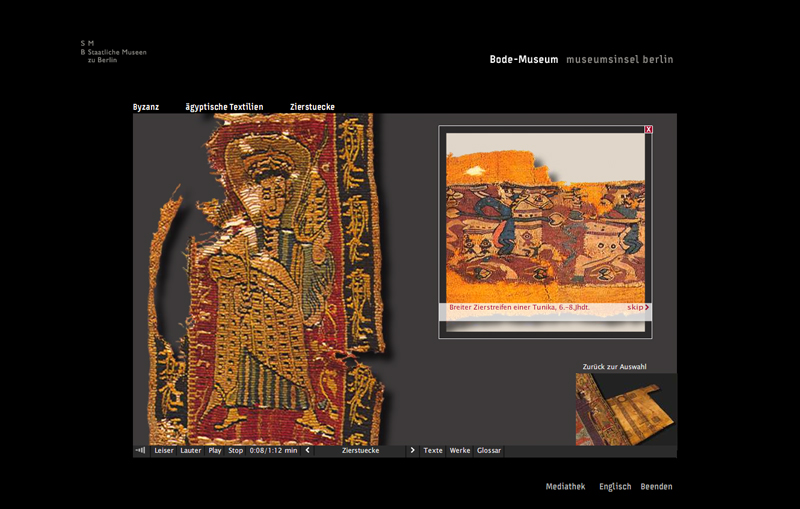Screen dimensions: 800x509
Task: Select Zierstuecke label in bottom navigation bar
Action: click(x=360, y=450)
